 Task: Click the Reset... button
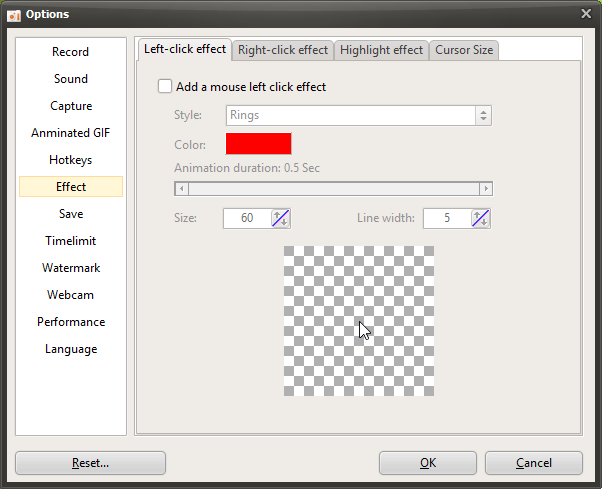point(90,463)
